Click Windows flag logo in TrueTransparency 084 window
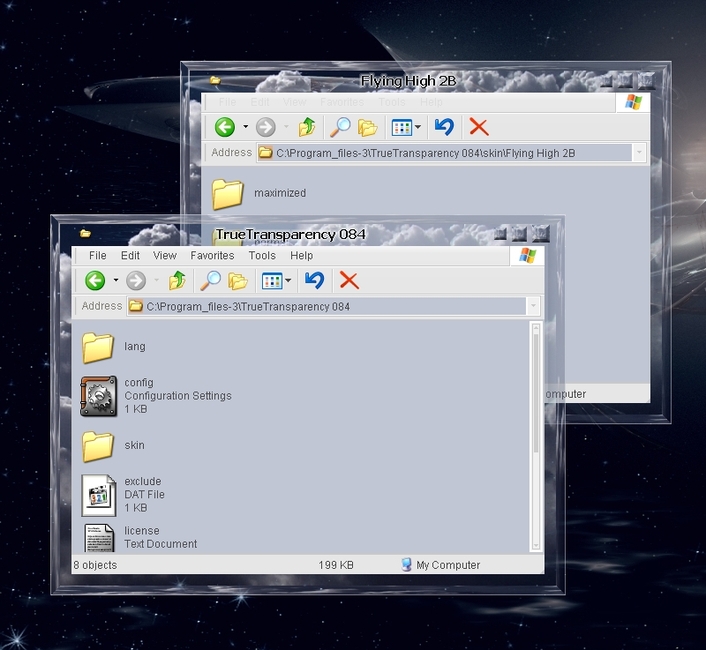The height and width of the screenshot is (650, 706). tap(527, 255)
